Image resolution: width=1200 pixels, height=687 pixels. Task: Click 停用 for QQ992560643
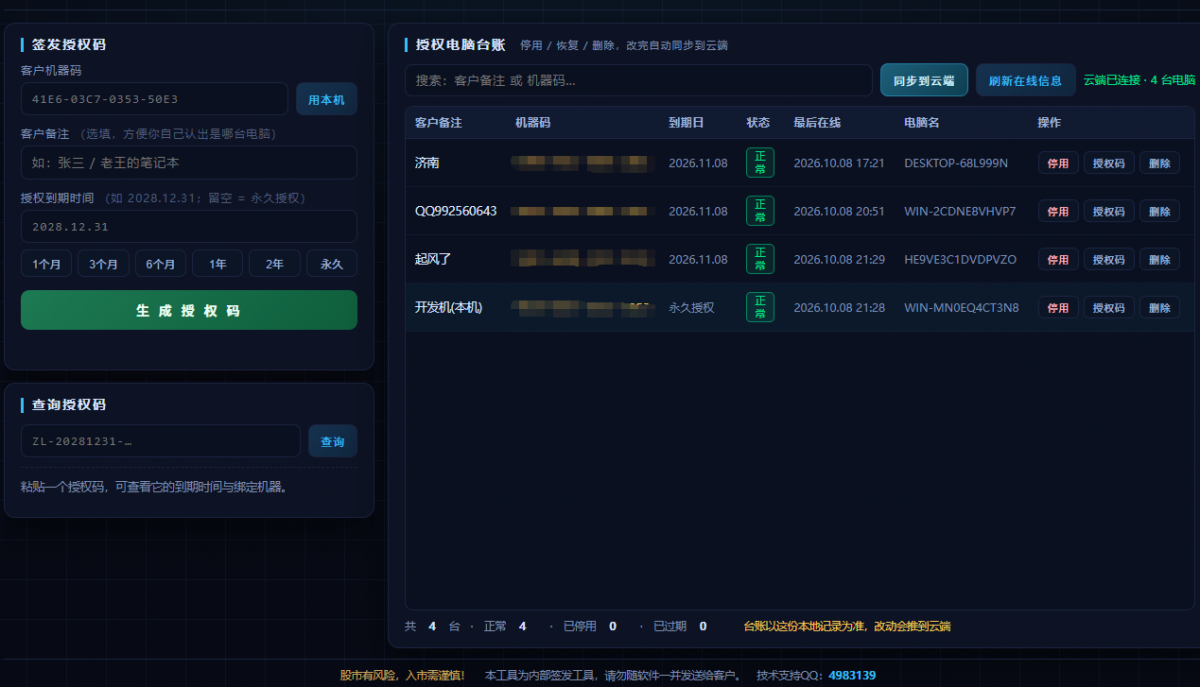(x=1058, y=211)
